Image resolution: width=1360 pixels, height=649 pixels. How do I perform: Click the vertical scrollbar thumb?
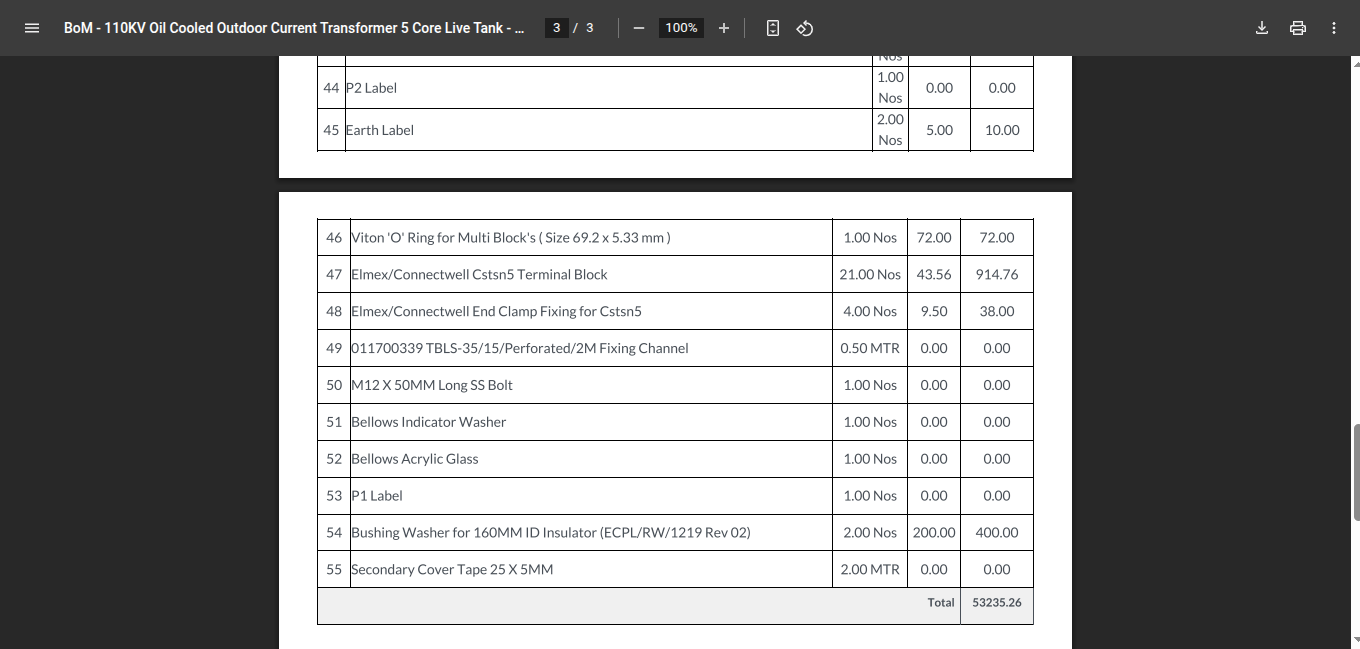pos(1355,471)
